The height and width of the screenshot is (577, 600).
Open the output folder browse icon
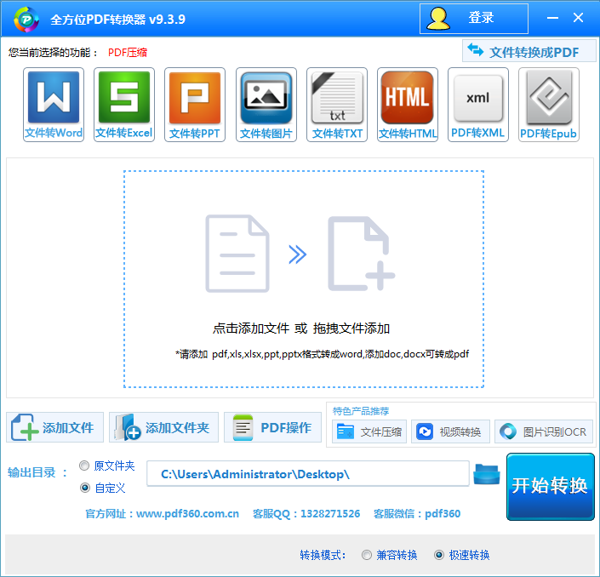click(x=486, y=473)
